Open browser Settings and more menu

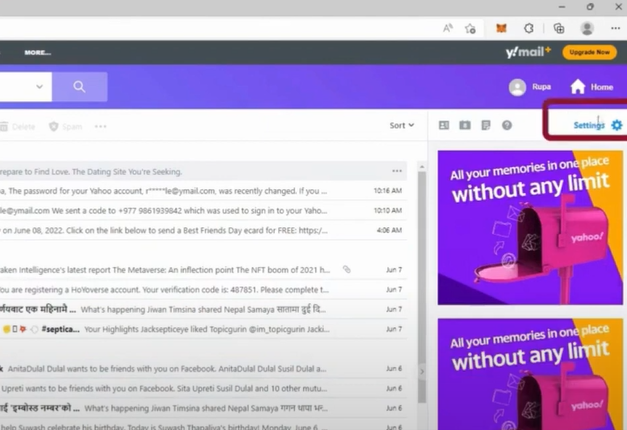[615, 28]
